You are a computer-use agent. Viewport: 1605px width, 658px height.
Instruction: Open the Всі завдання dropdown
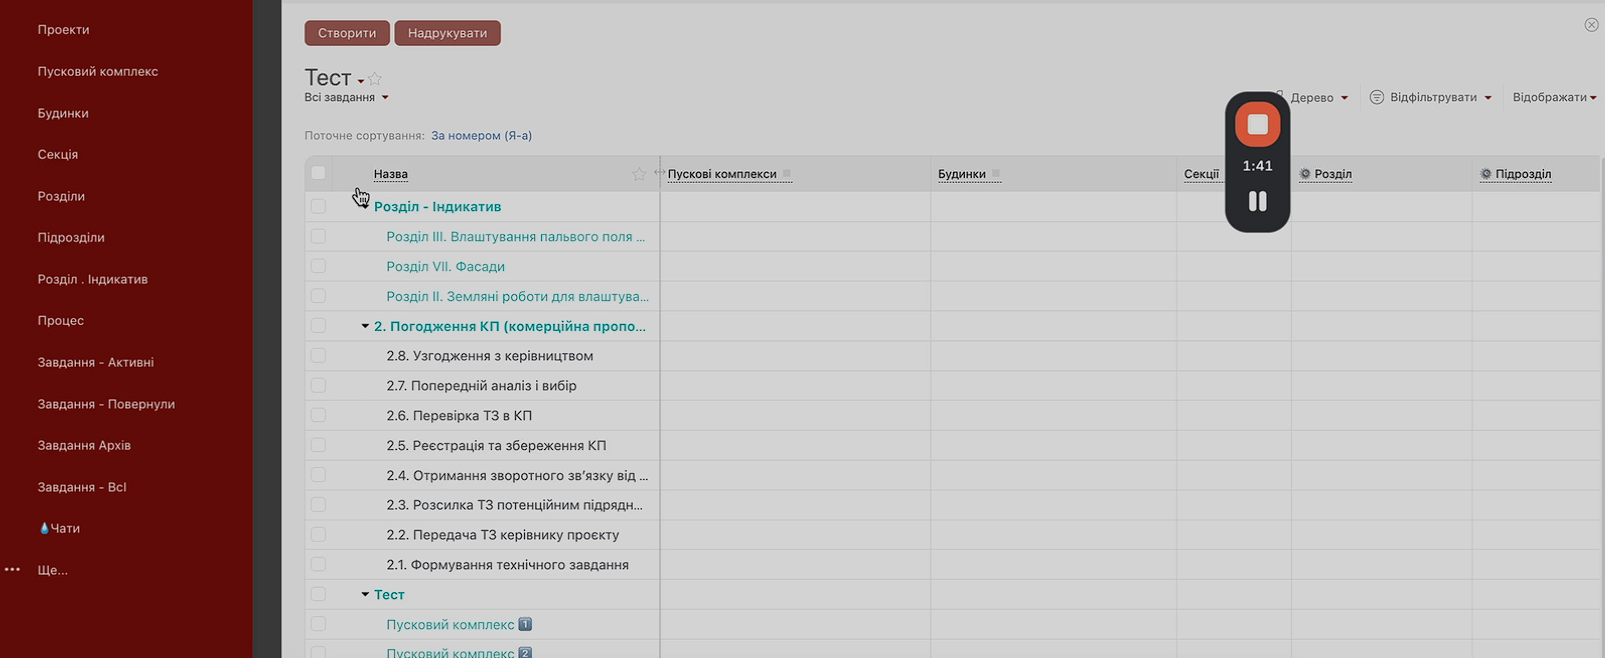346,98
